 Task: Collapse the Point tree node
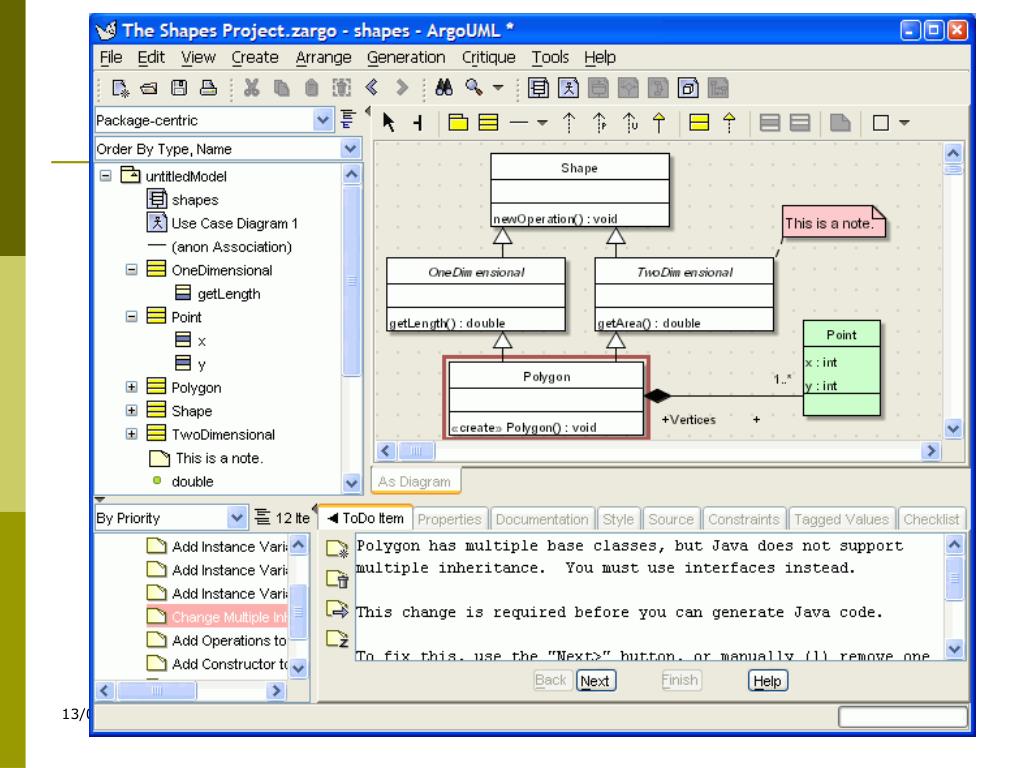[132, 317]
